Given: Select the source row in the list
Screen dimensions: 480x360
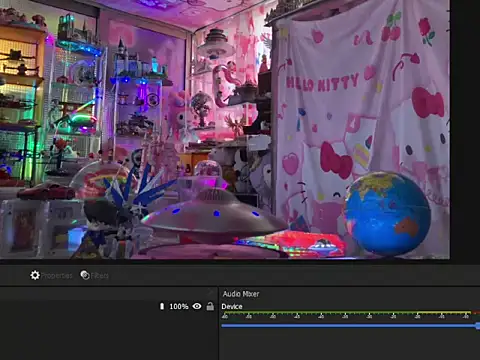Looking at the screenshot, I should tap(109, 306).
